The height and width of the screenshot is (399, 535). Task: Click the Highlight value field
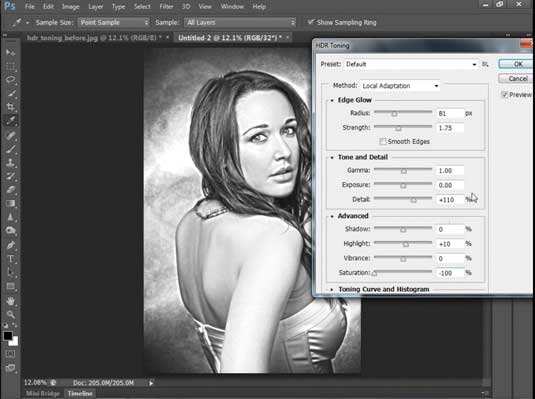point(450,244)
